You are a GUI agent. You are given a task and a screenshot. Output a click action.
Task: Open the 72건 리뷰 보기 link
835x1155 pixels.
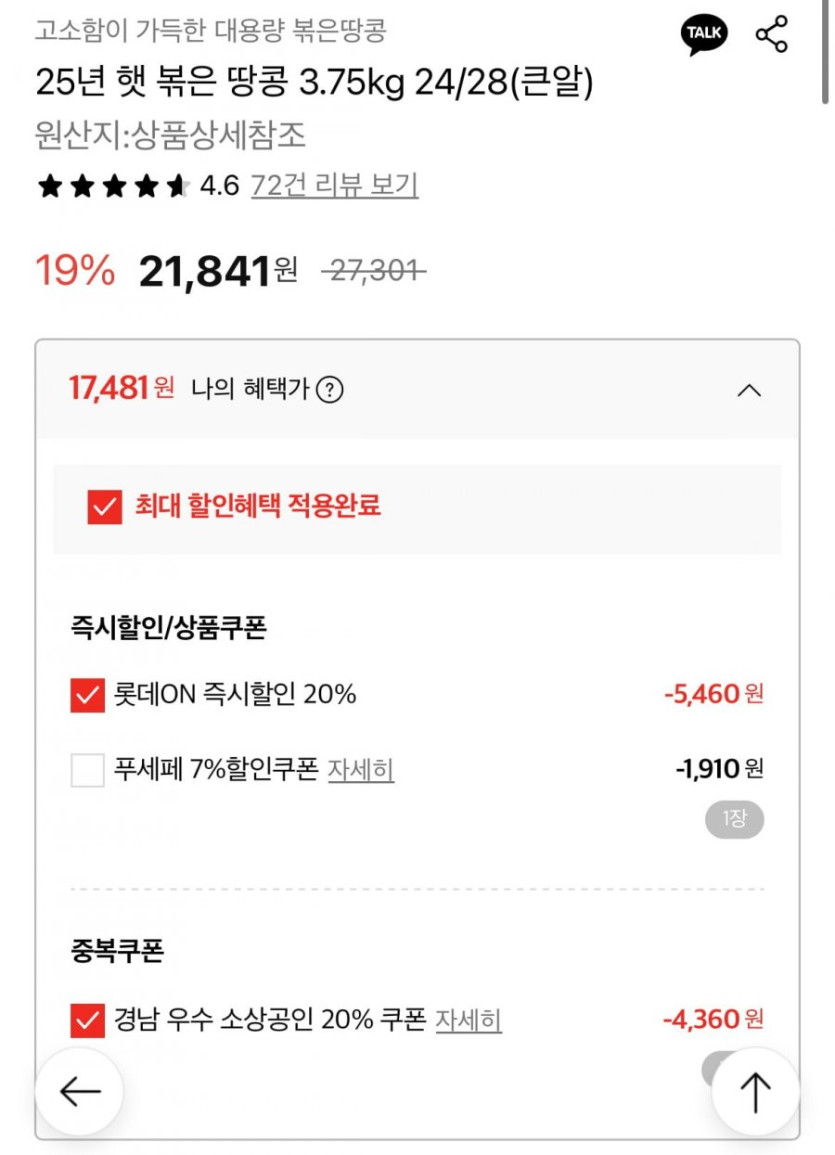click(334, 186)
